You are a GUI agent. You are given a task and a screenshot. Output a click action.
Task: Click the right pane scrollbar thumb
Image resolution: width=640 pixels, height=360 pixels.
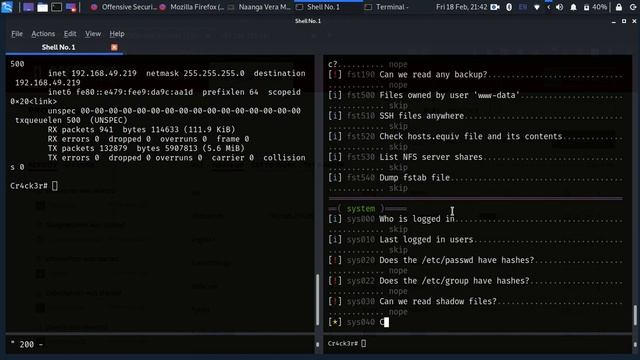[635, 315]
